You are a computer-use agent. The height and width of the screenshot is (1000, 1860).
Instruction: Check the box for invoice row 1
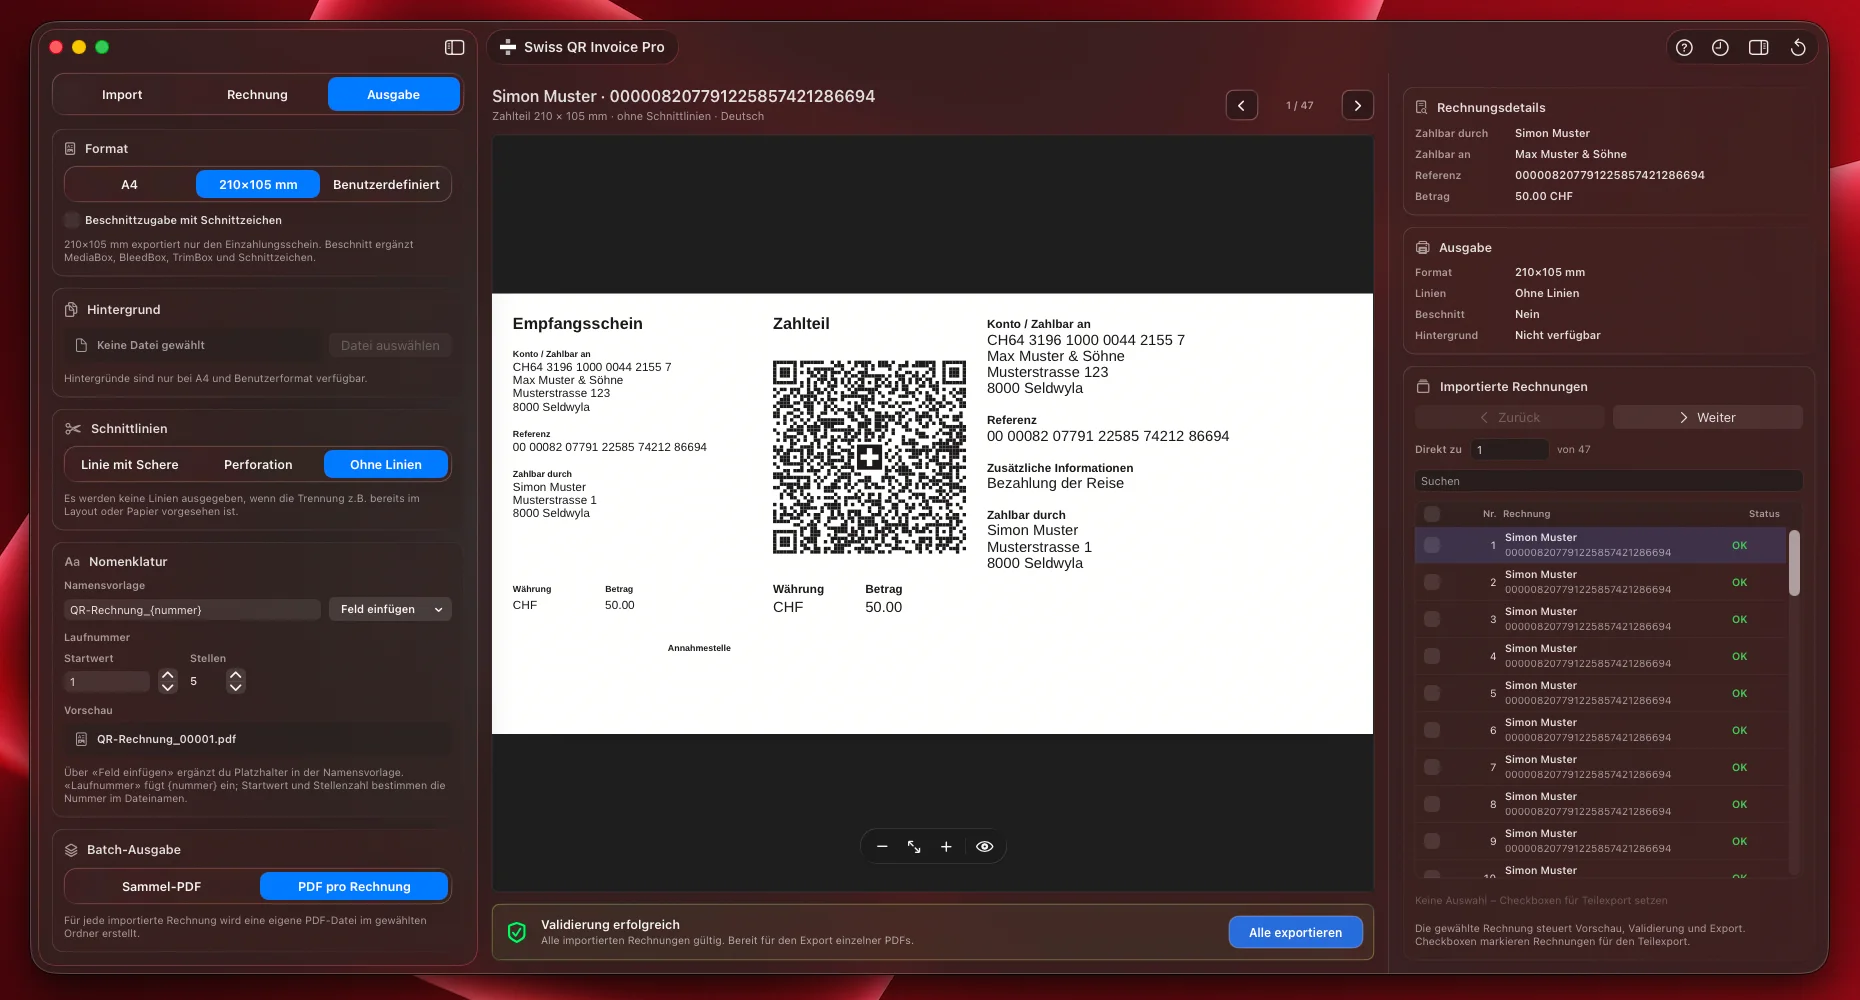pyautogui.click(x=1432, y=545)
